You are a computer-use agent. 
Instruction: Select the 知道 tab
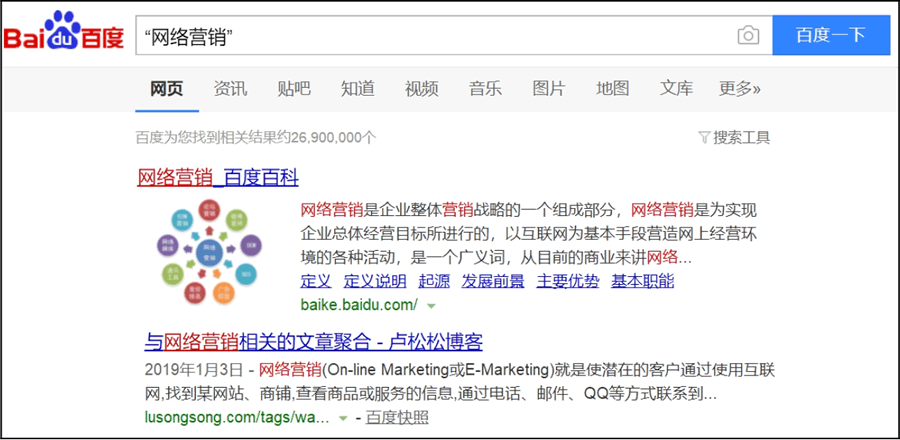coord(357,89)
